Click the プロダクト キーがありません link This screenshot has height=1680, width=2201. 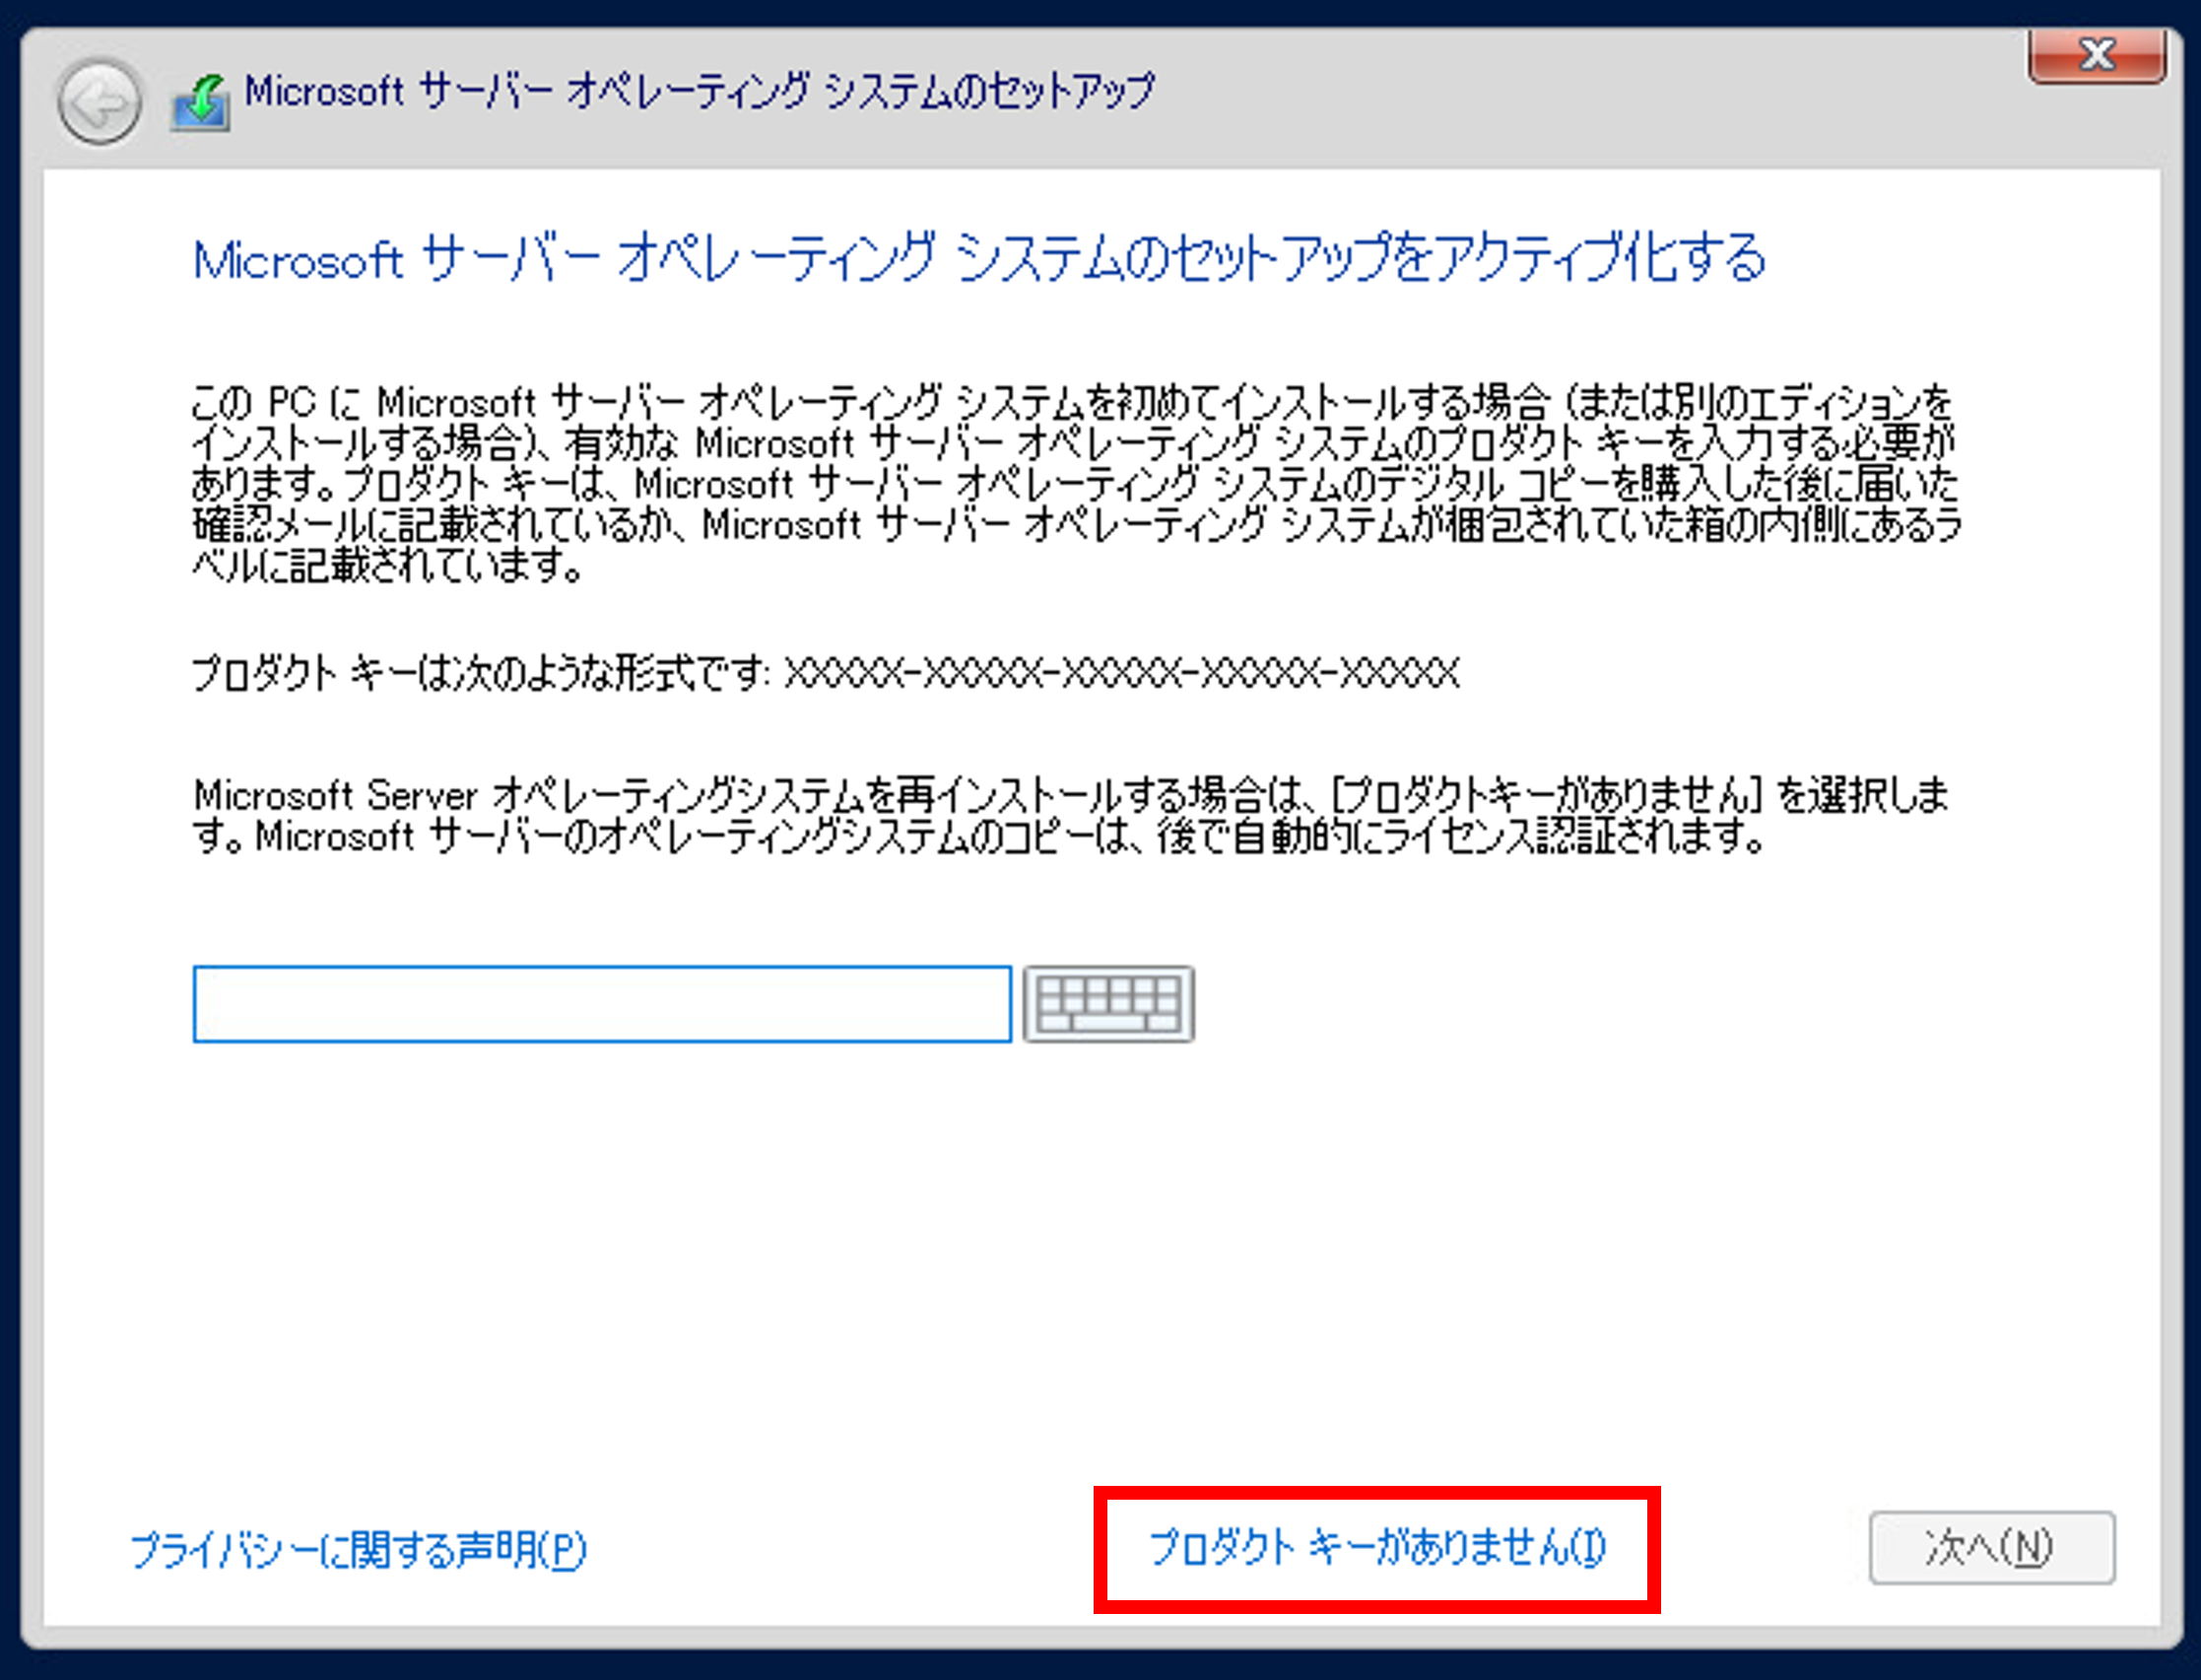(x=1376, y=1548)
